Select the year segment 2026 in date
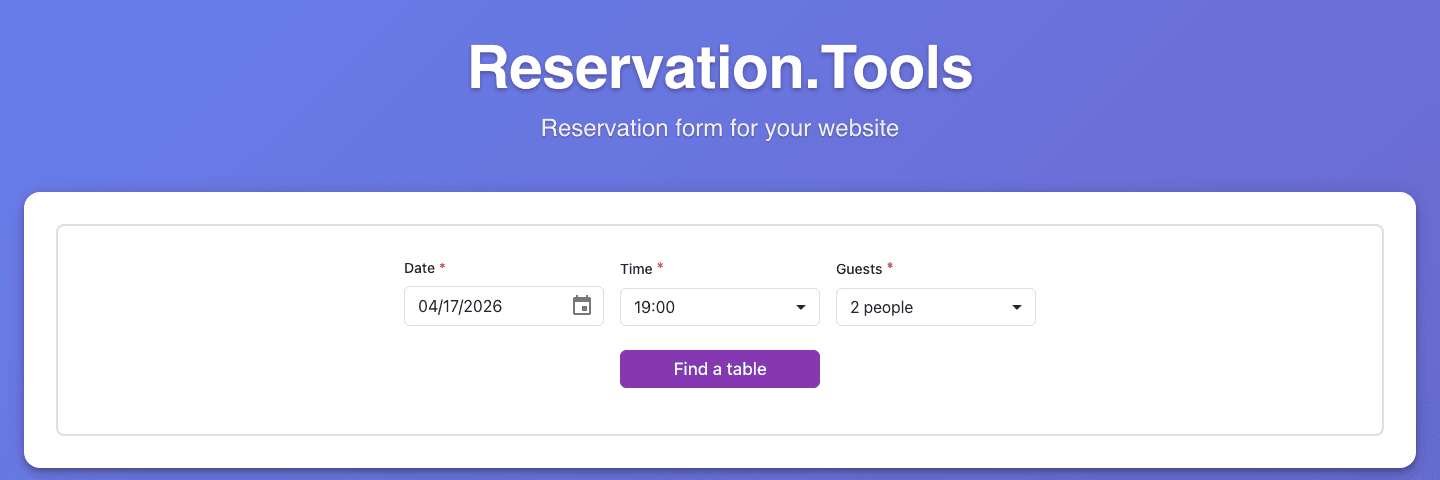 tap(484, 307)
